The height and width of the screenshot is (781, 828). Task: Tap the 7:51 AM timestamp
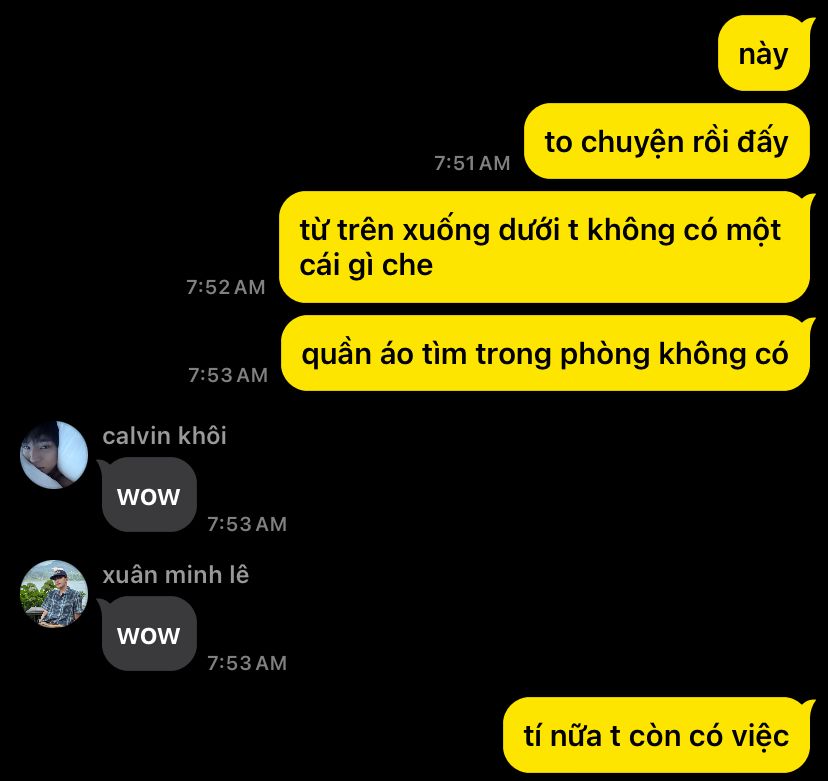(x=472, y=163)
